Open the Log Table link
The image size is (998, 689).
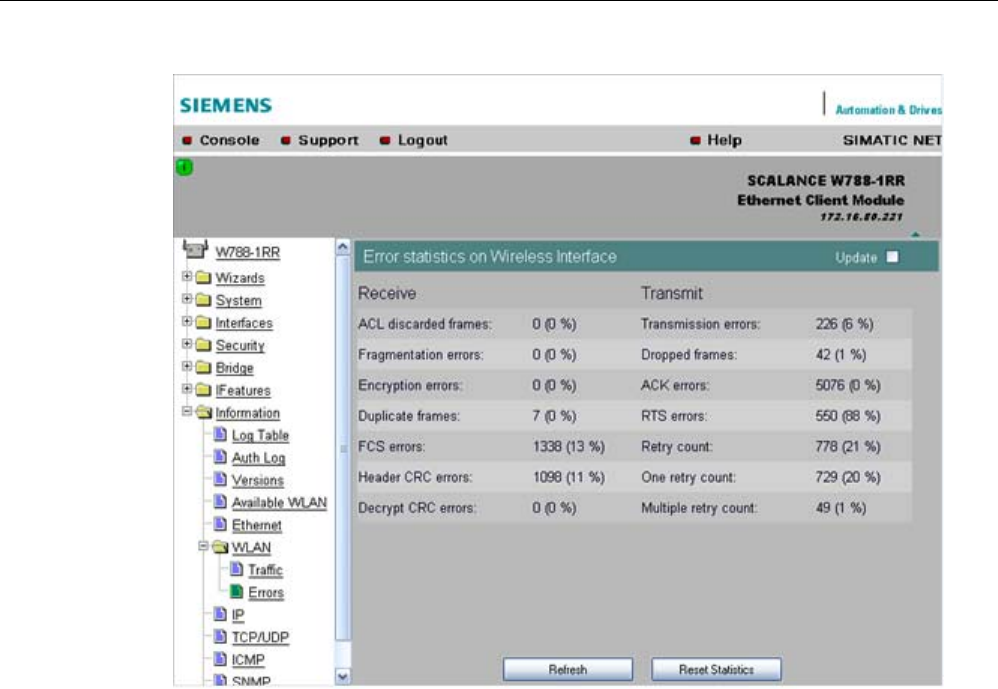click(260, 435)
